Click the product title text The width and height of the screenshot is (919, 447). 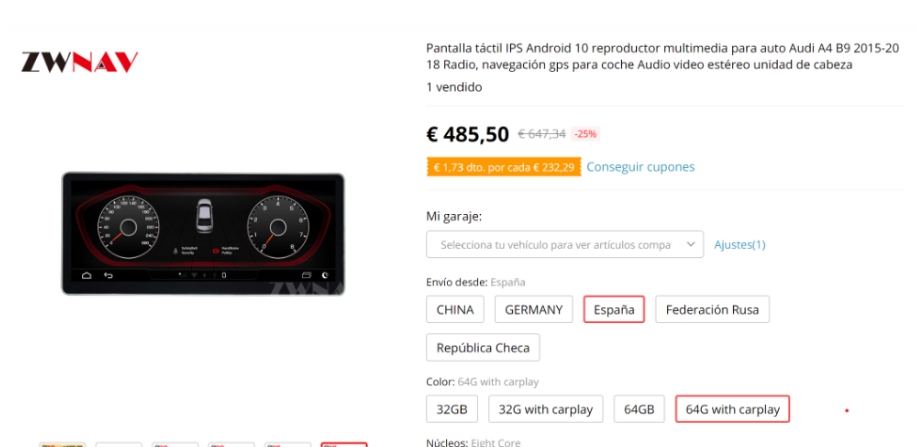(x=662, y=56)
